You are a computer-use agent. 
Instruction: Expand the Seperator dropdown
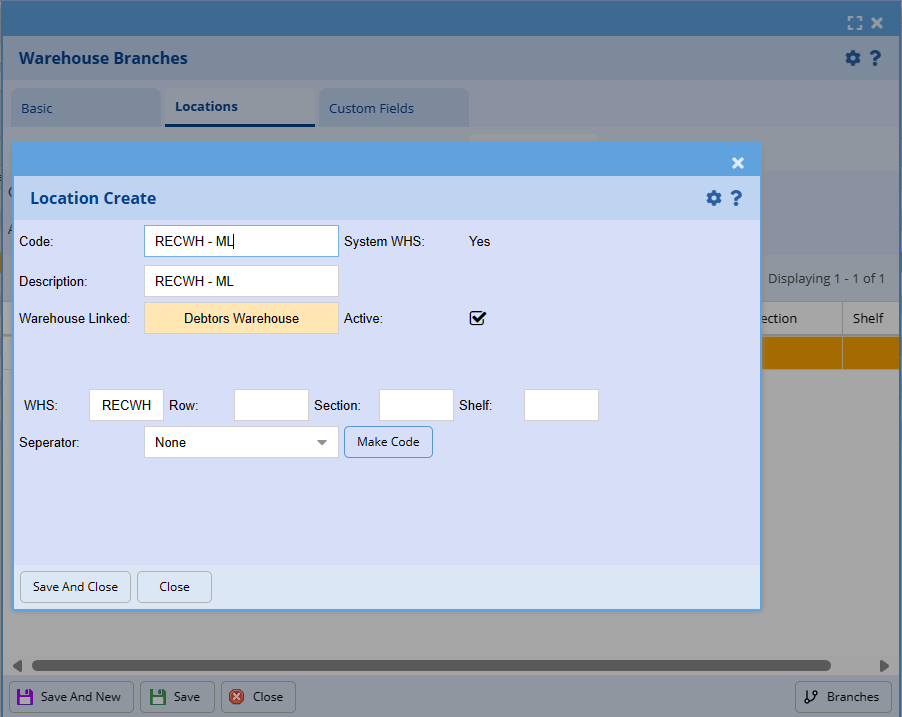[x=321, y=442]
